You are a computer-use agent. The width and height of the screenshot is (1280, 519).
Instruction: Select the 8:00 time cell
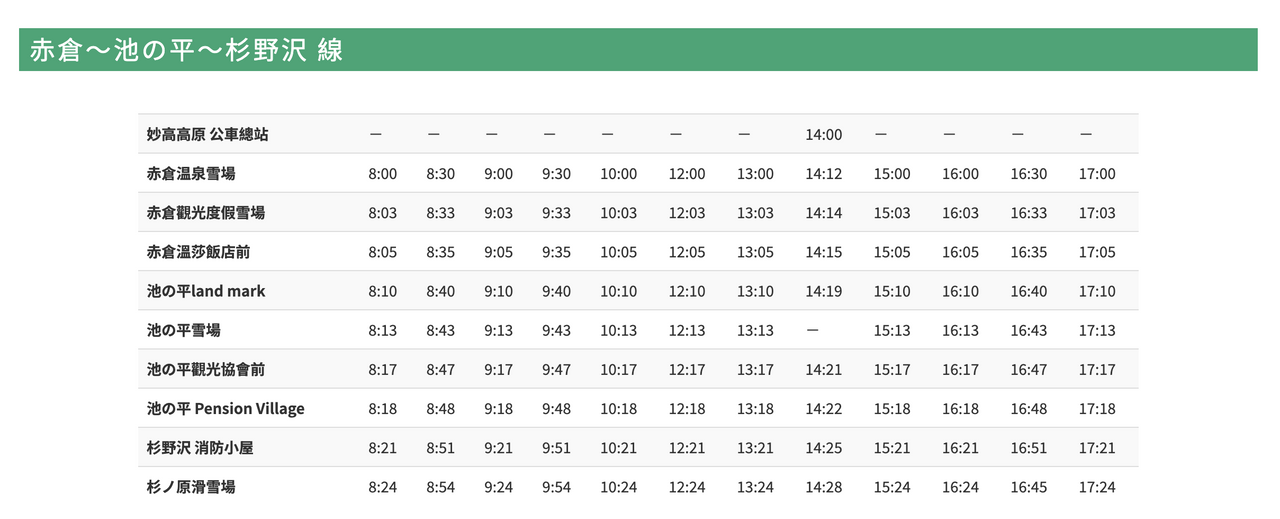pos(382,173)
